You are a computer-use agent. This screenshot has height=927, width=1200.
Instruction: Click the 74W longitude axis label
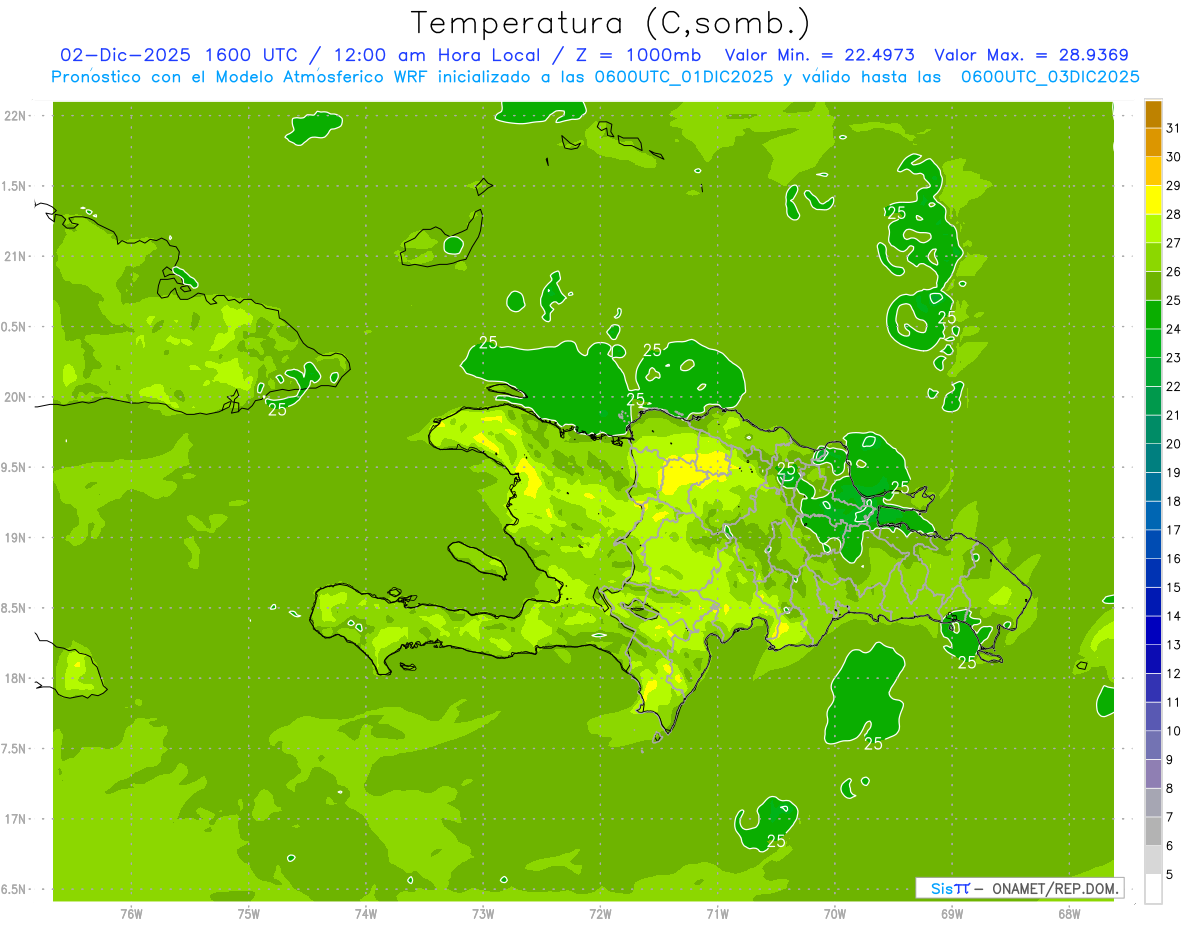coord(366,913)
